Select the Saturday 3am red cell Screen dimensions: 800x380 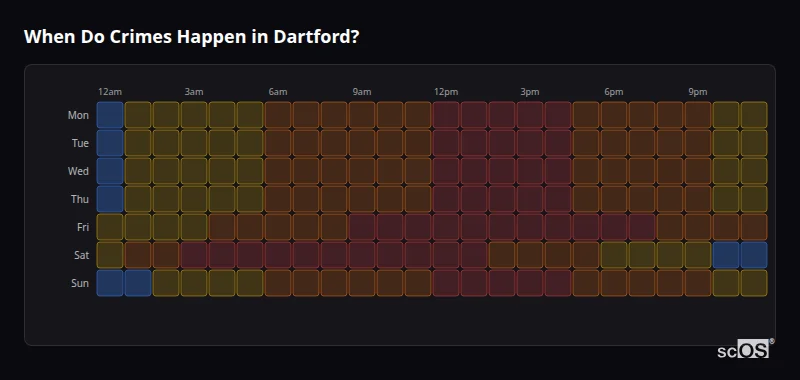[194, 255]
